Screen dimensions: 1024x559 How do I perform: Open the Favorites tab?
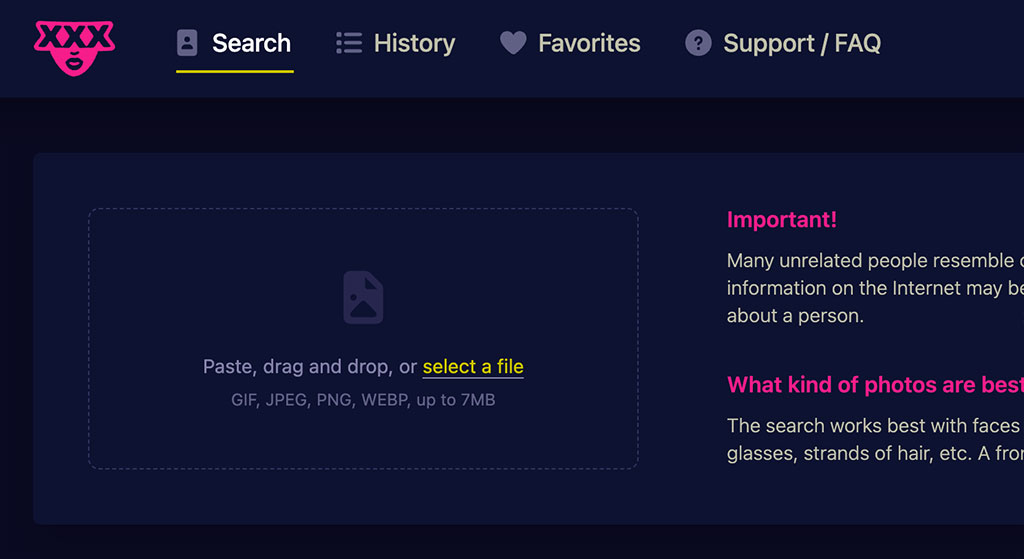[x=570, y=43]
